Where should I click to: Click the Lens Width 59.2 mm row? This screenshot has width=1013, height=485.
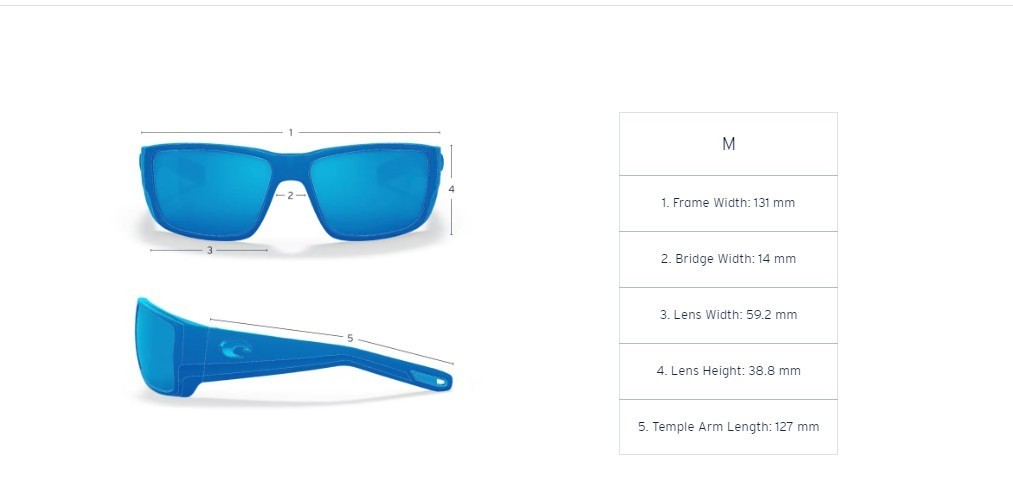pos(728,315)
